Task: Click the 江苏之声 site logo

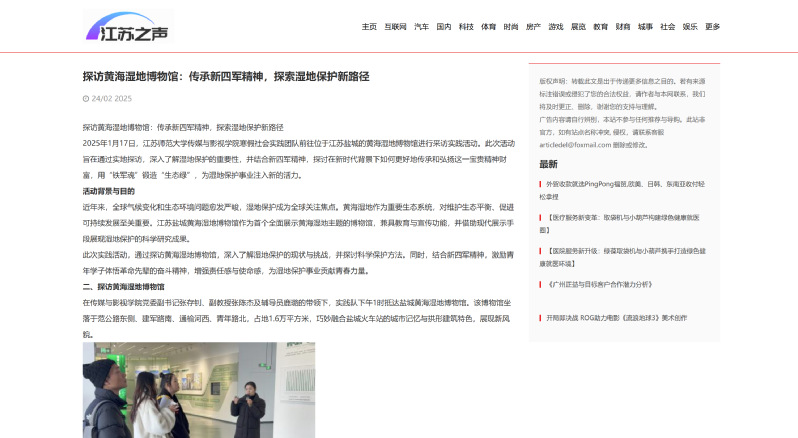Action: 126,27
